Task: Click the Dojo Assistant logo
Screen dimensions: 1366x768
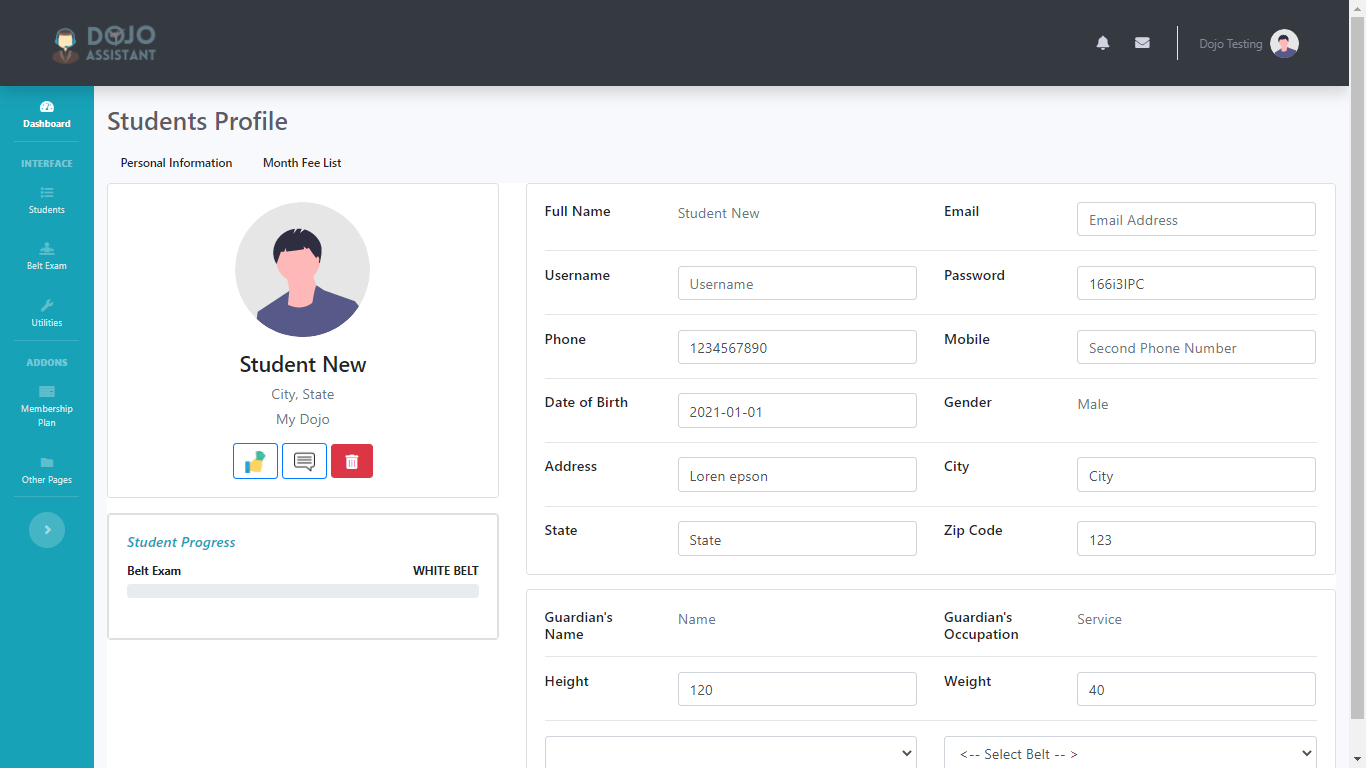Action: pyautogui.click(x=105, y=43)
